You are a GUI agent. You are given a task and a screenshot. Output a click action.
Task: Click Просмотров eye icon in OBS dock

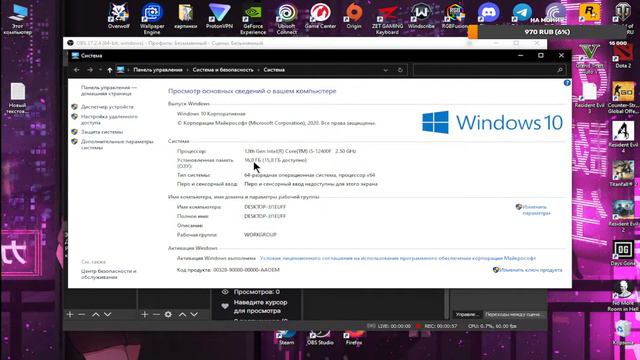click(x=225, y=292)
